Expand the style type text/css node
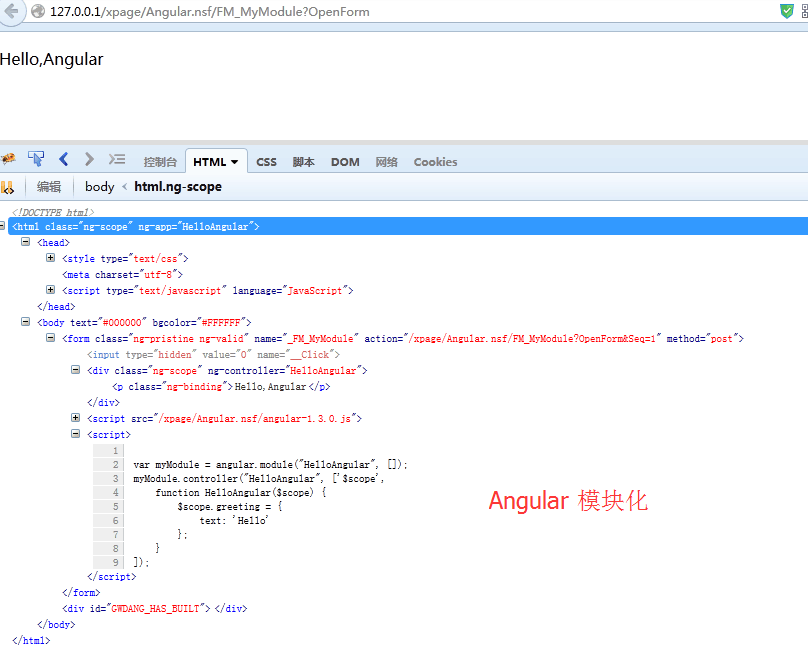Image resolution: width=808 pixels, height=653 pixels. 50,258
